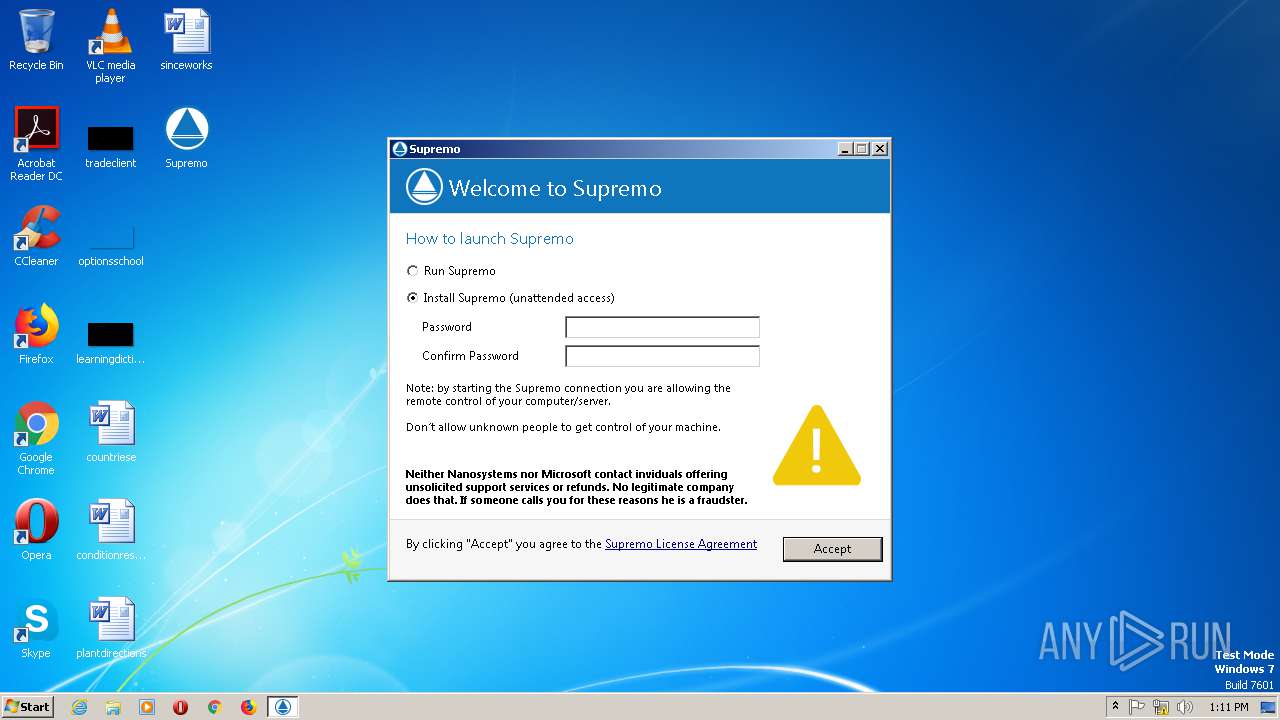Image resolution: width=1280 pixels, height=720 pixels.
Task: Select the countriese Word document
Action: click(110, 432)
